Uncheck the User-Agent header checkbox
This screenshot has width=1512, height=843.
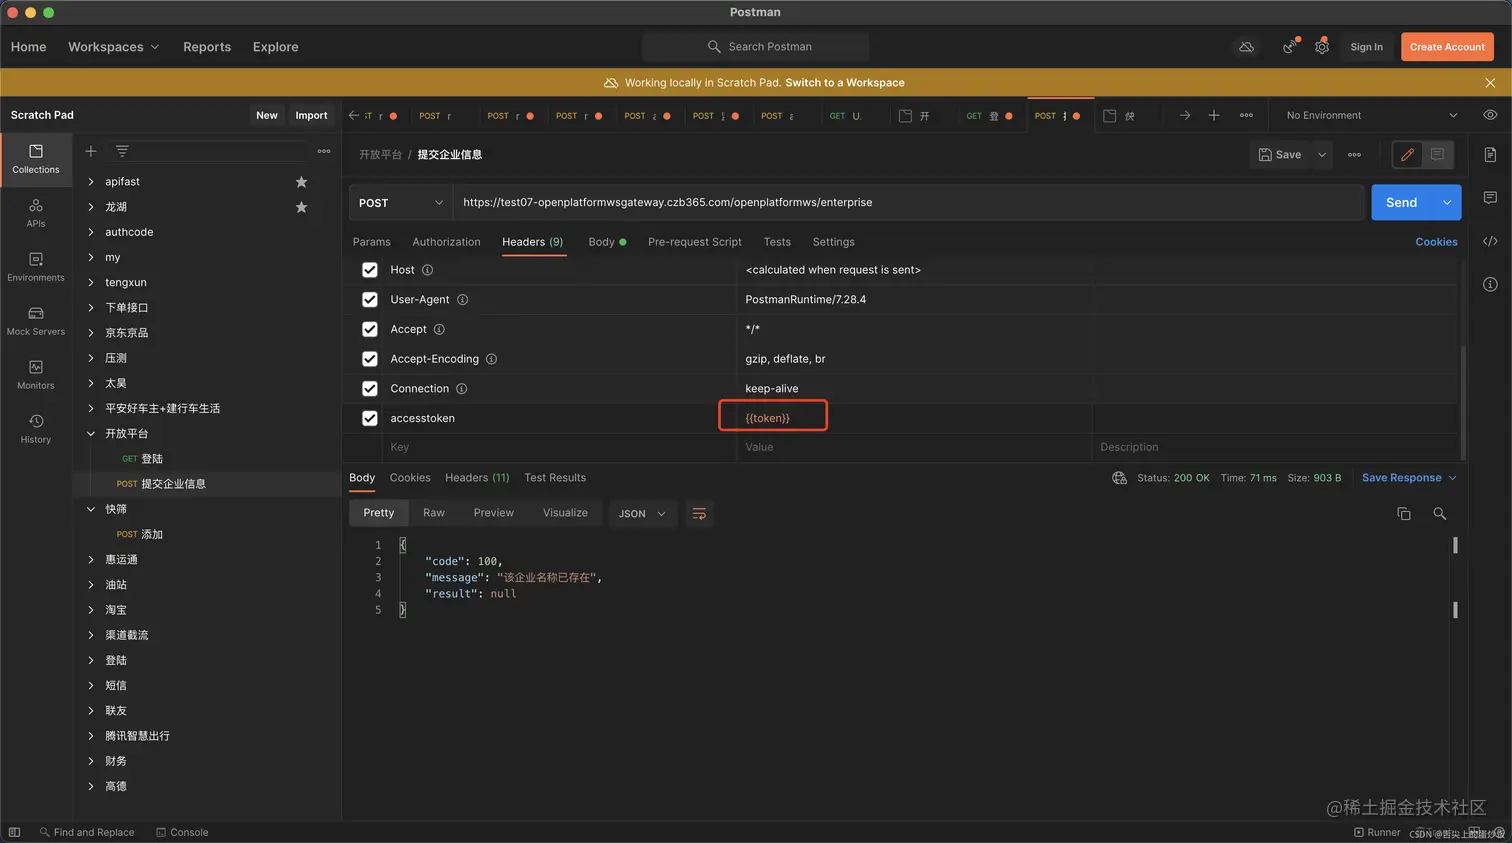(x=370, y=300)
